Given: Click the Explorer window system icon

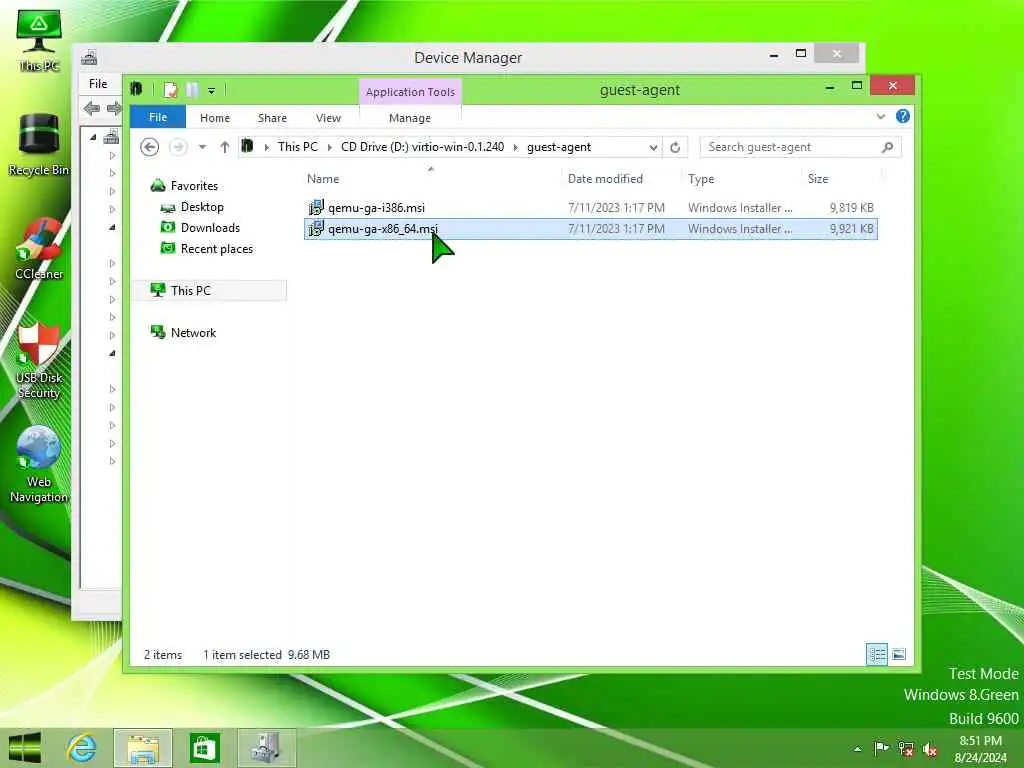Looking at the screenshot, I should pyautogui.click(x=136, y=89).
